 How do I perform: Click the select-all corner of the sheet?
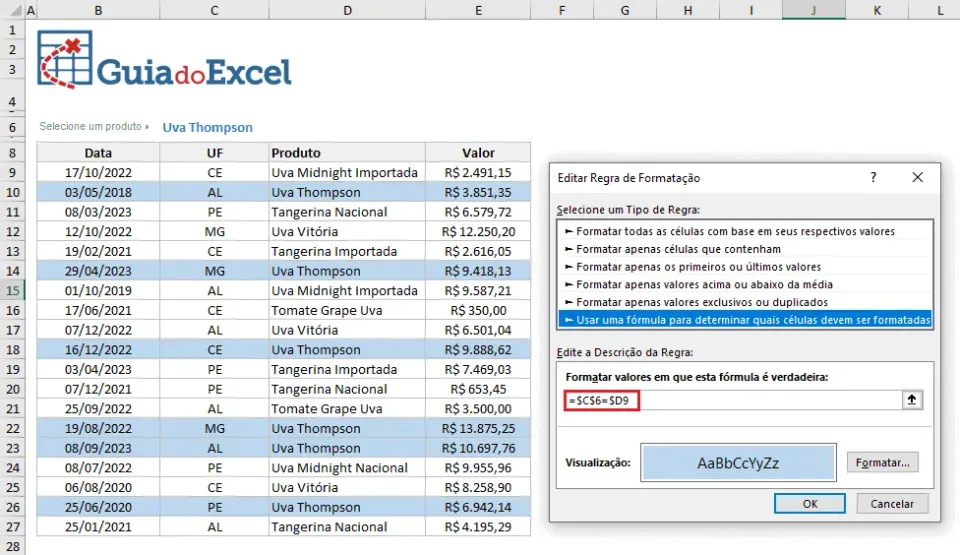pyautogui.click(x=12, y=10)
